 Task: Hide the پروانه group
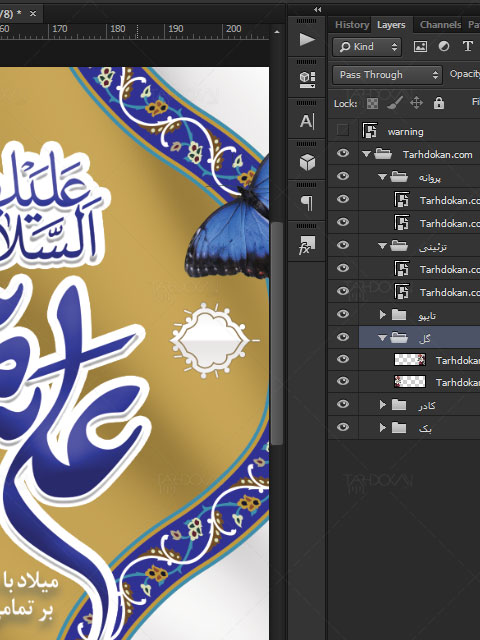[343, 176]
